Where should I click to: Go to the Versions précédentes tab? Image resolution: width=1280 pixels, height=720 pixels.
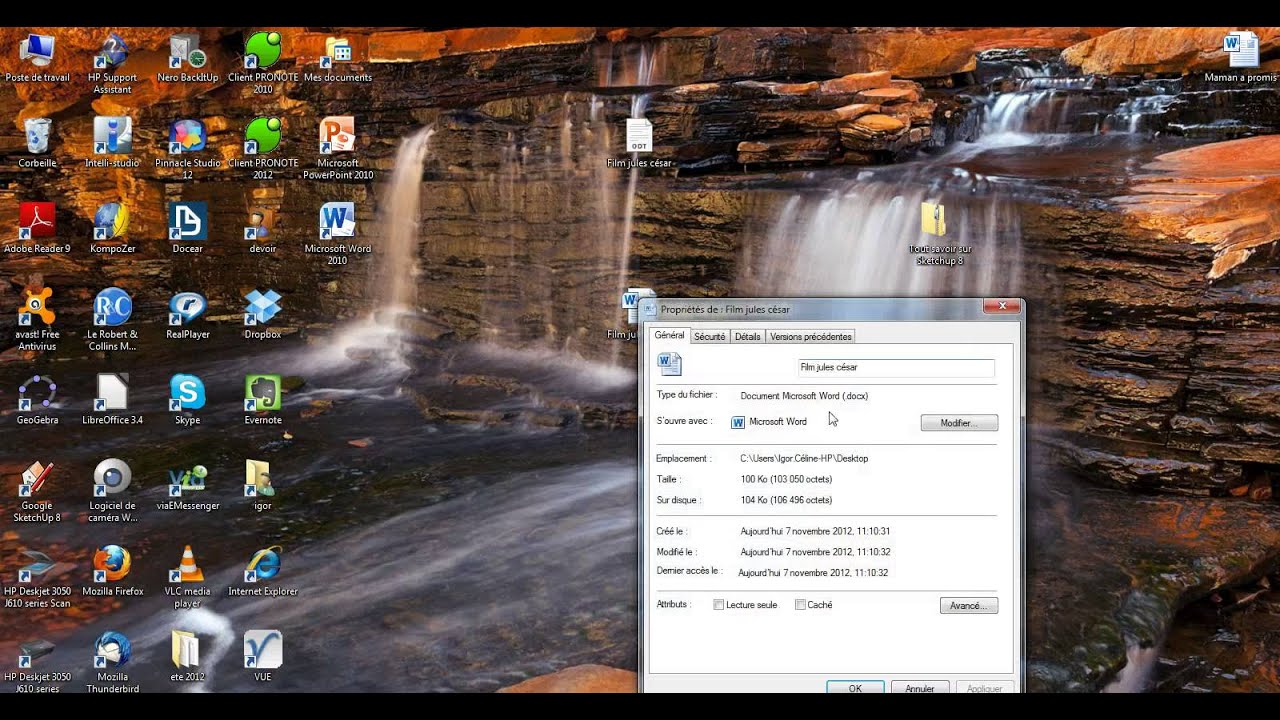pyautogui.click(x=810, y=337)
